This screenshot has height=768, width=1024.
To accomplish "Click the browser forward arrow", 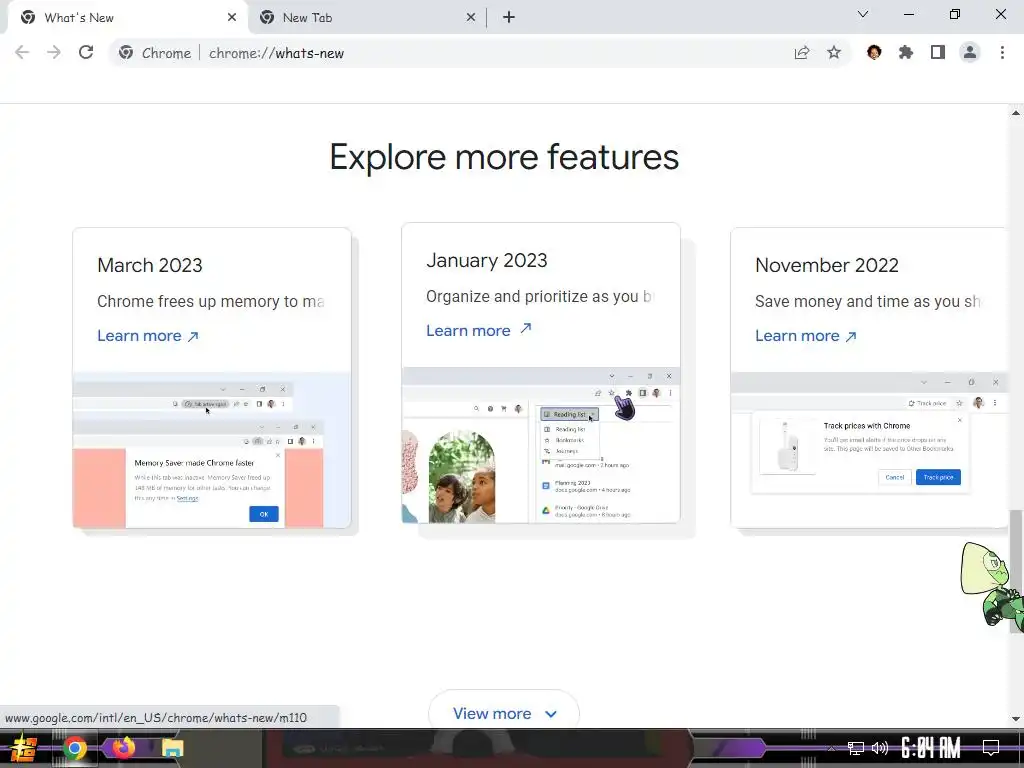I will (54, 53).
